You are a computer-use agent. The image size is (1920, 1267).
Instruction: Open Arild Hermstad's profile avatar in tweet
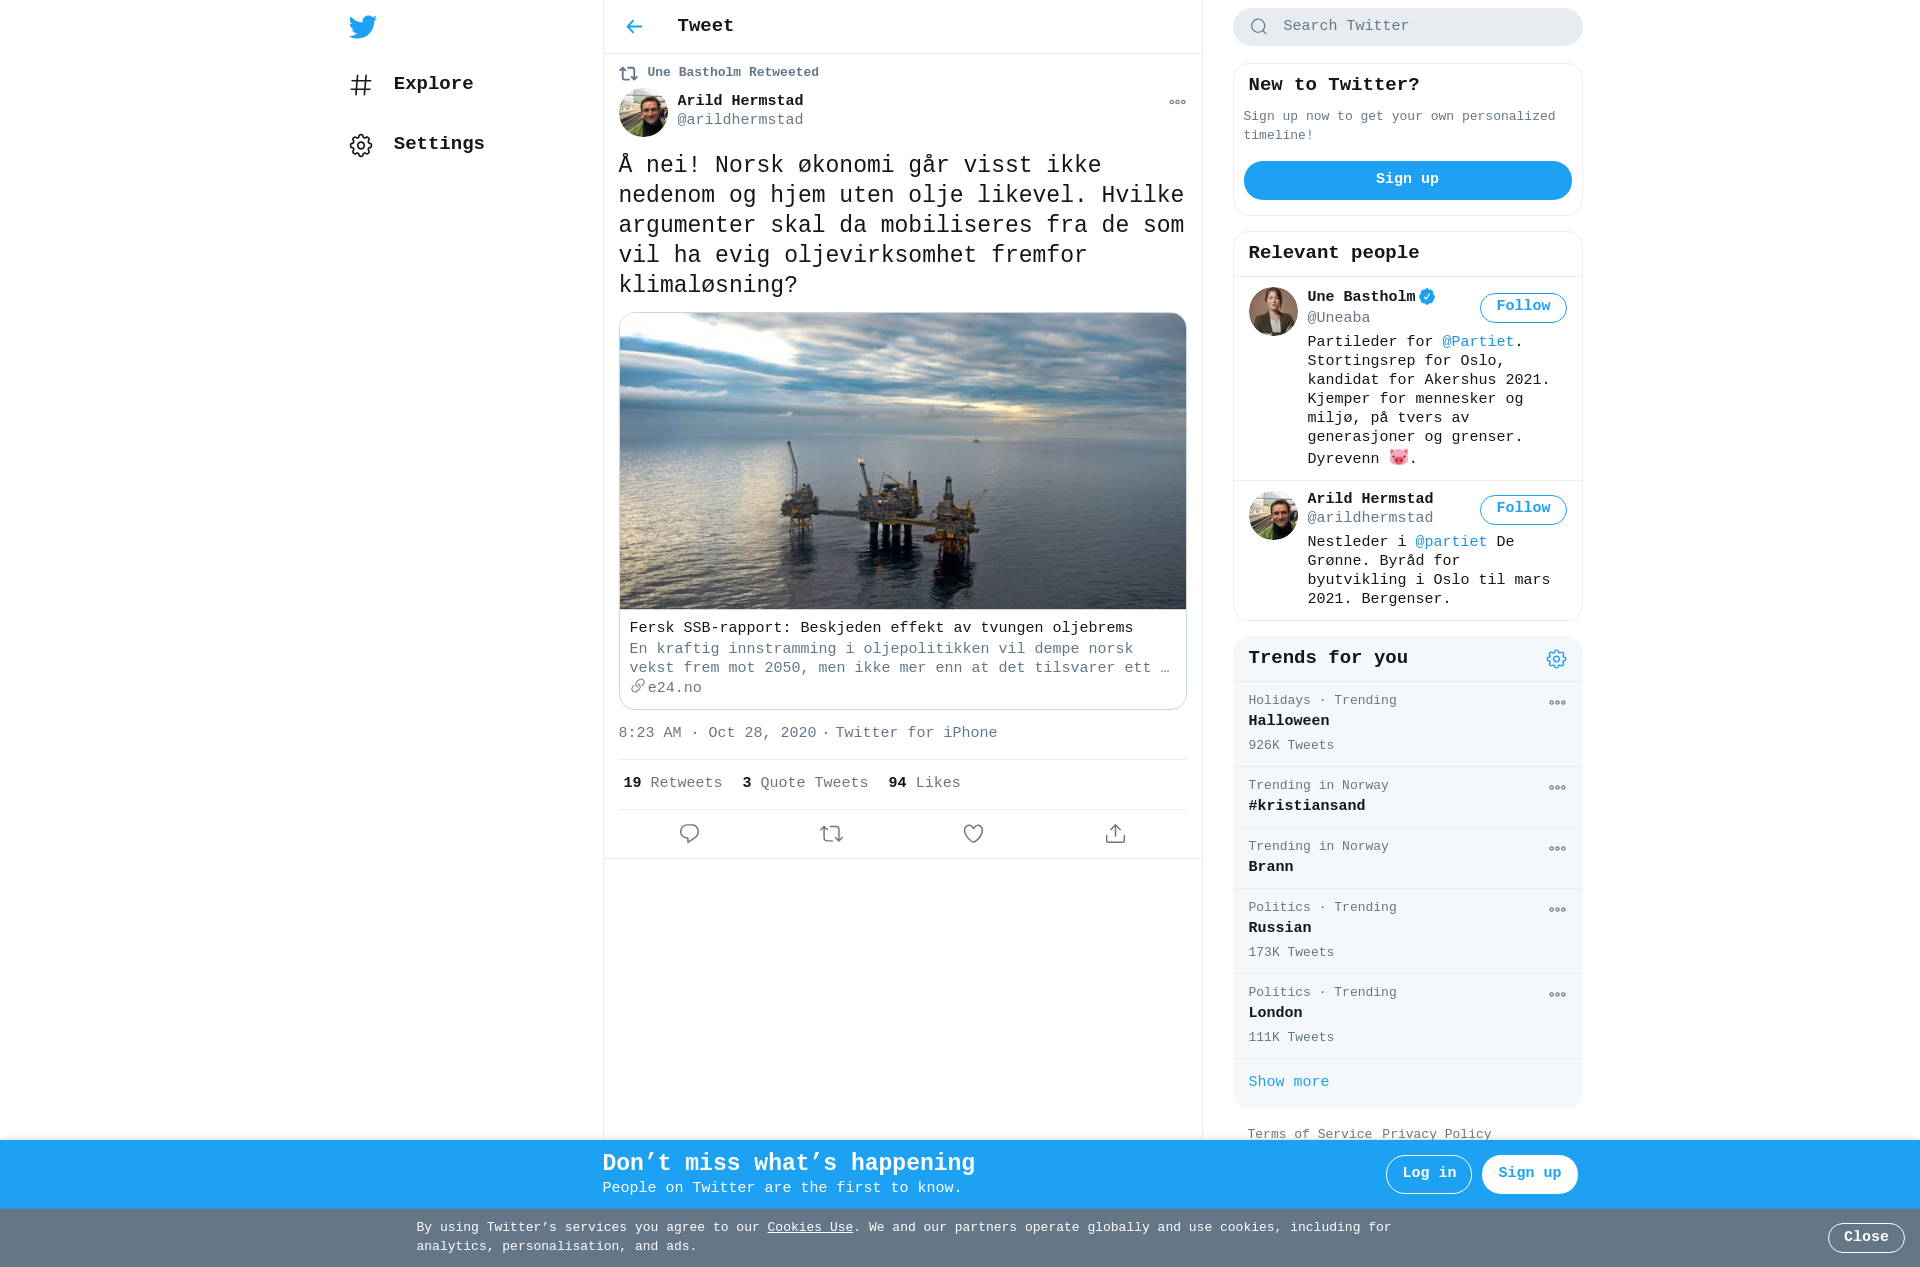pos(643,112)
